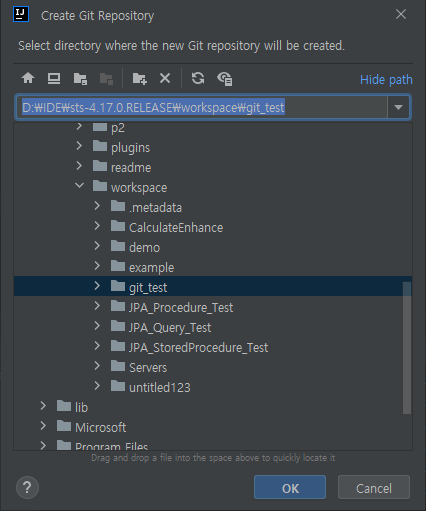This screenshot has height=511, width=426.
Task: Delete selected item with X icon
Action: [x=165, y=79]
